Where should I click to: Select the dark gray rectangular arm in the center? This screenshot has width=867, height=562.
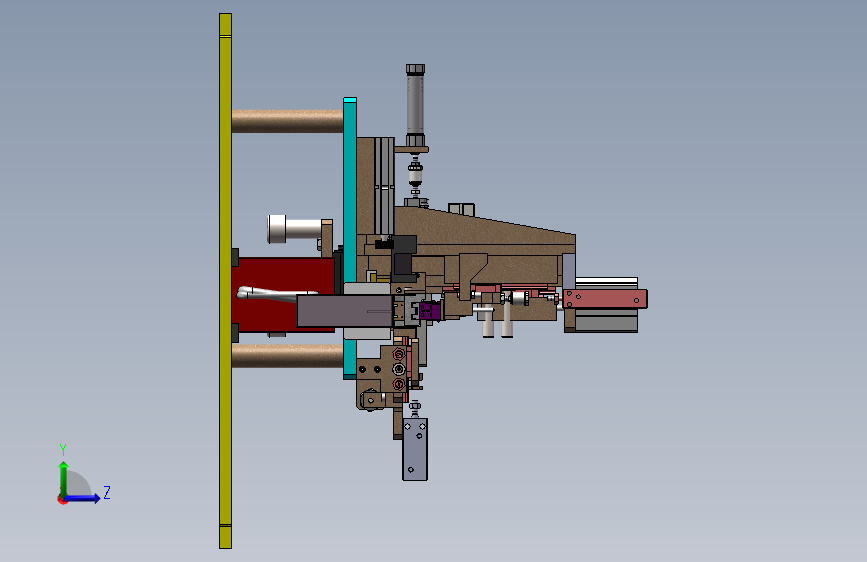pyautogui.click(x=344, y=311)
